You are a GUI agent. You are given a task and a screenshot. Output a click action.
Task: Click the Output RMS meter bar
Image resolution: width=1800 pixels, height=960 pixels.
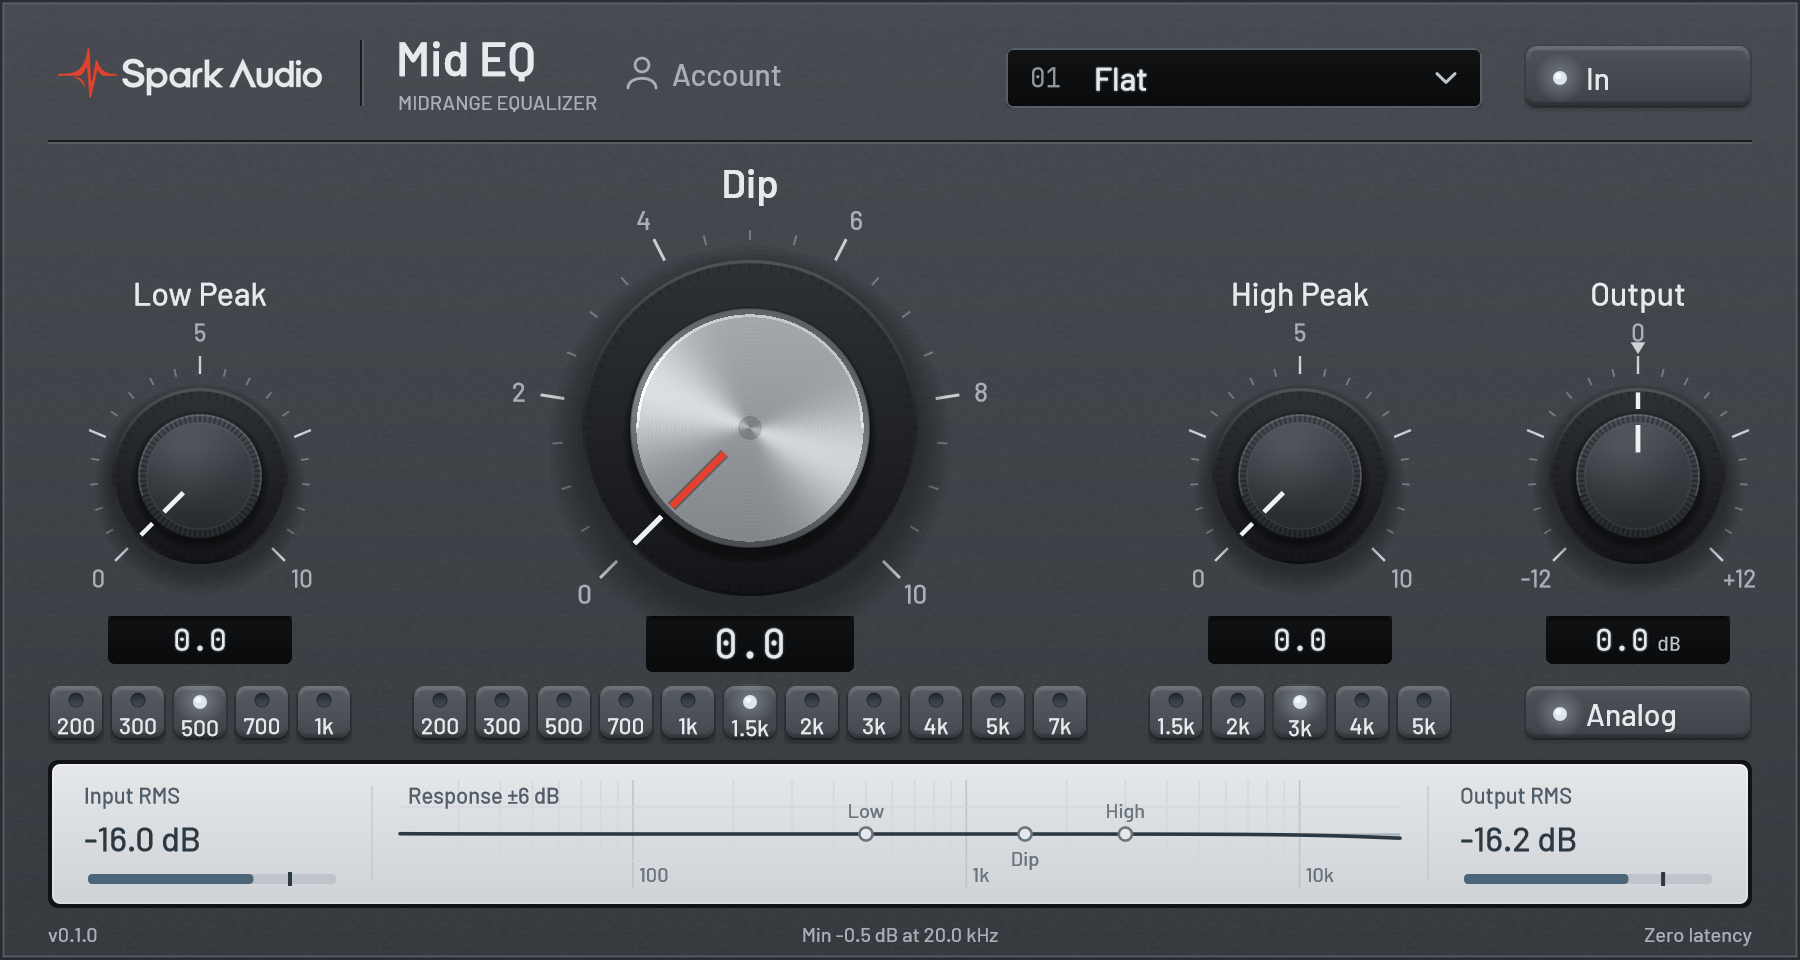(x=1588, y=879)
